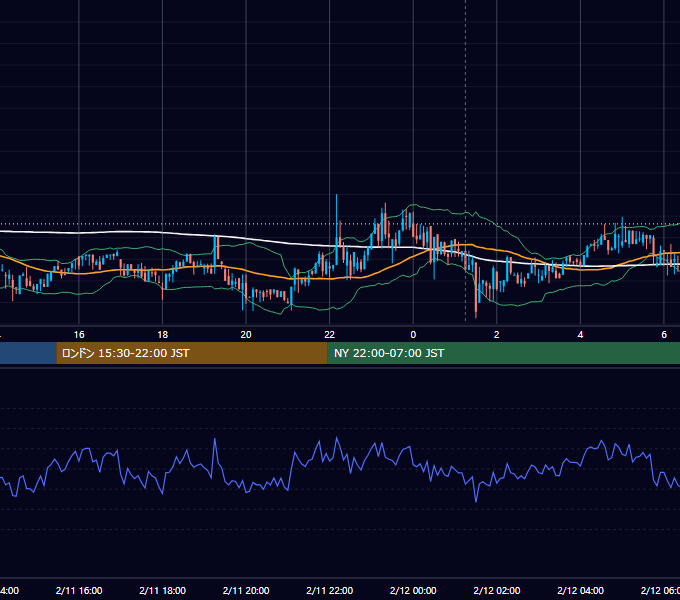Click the 6 hour axis label
The image size is (680, 600).
pyautogui.click(x=664, y=335)
